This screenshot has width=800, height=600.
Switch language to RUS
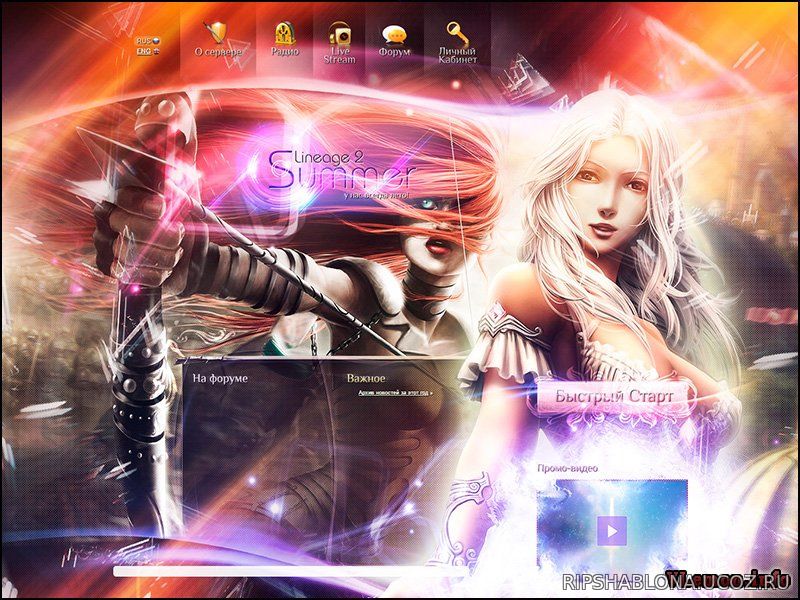coord(147,41)
